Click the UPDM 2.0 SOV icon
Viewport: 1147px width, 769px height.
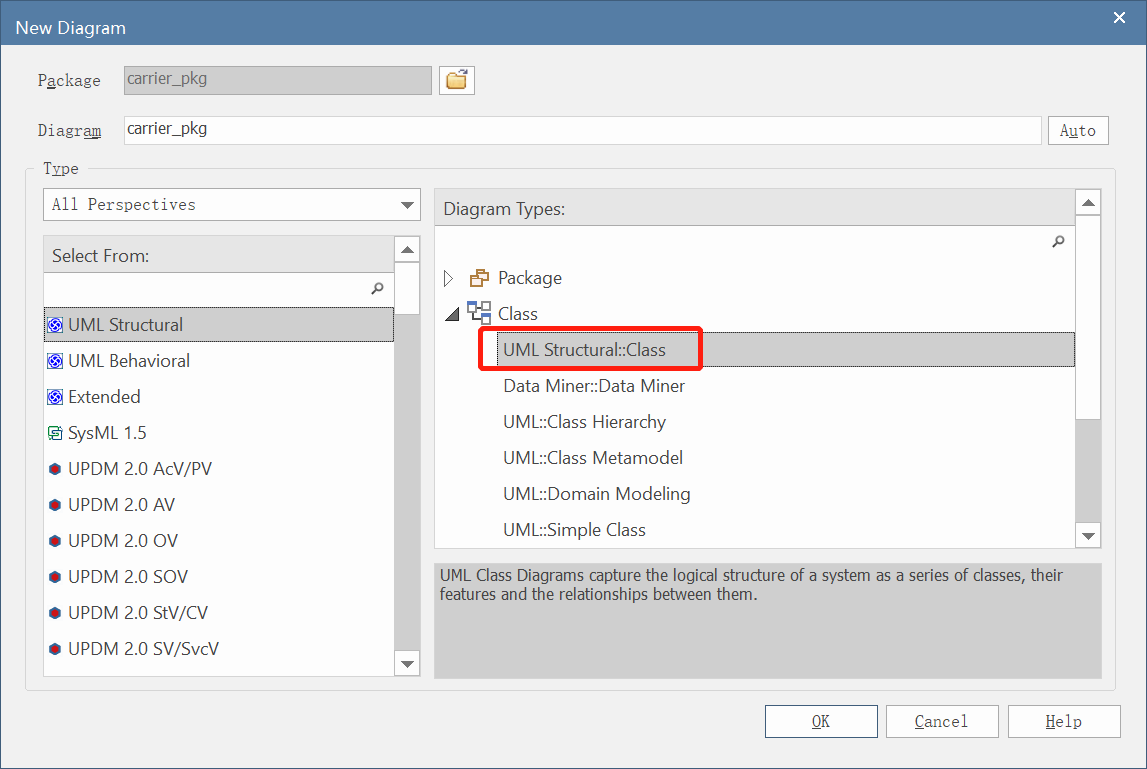(55, 577)
